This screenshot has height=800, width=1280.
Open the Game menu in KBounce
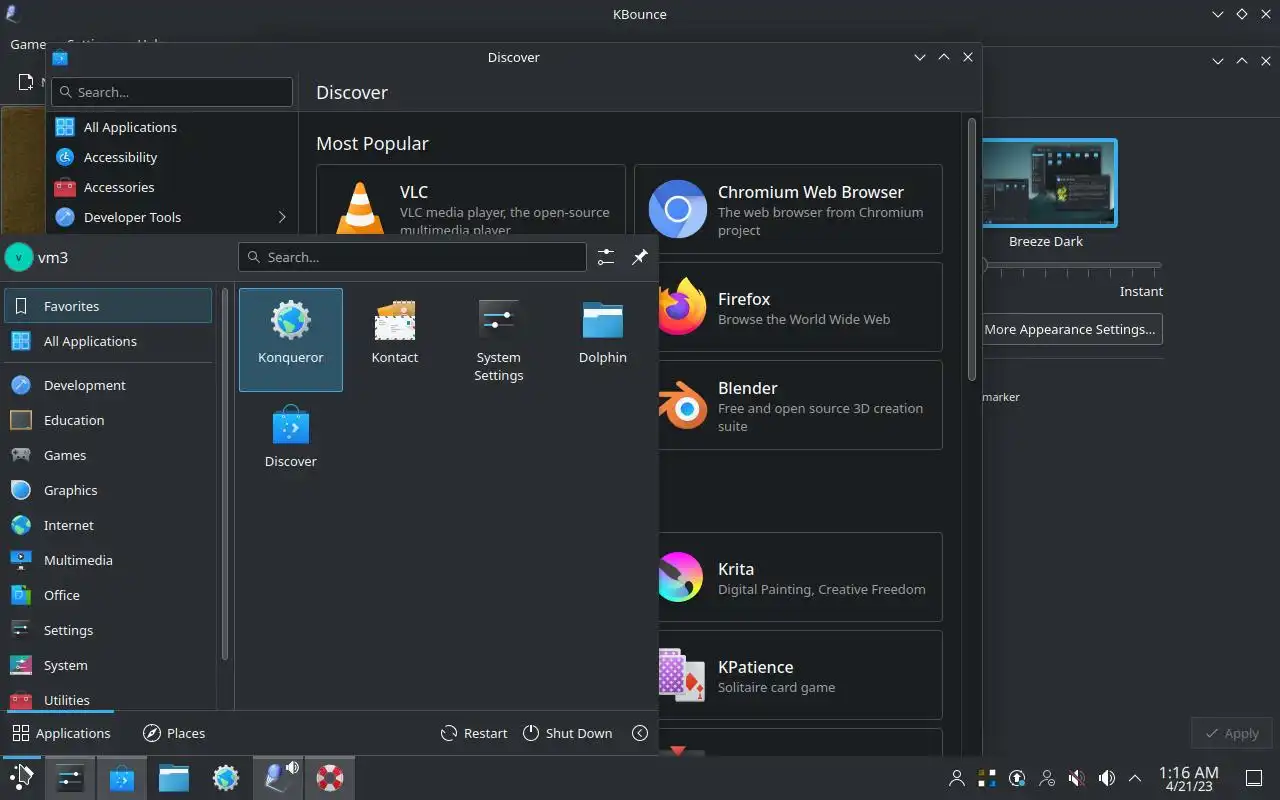pos(27,44)
